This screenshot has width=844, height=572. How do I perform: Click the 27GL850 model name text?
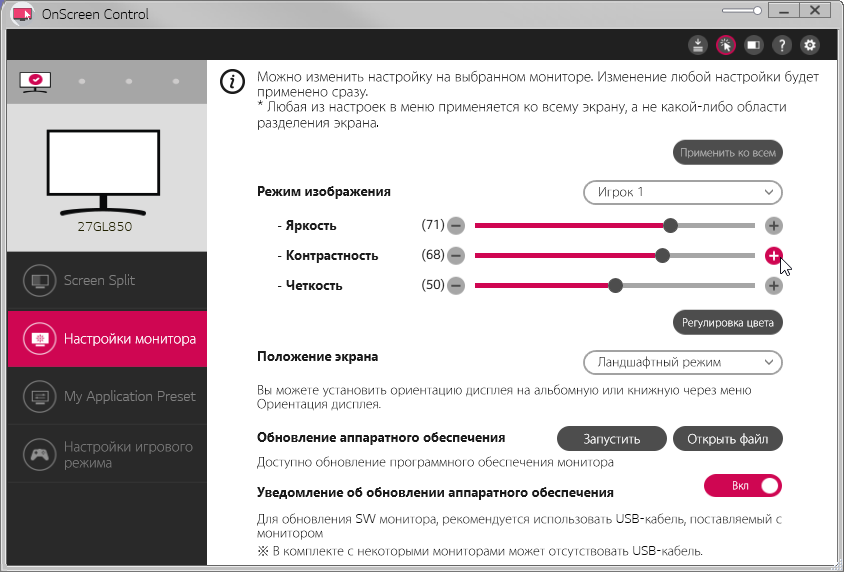104,227
